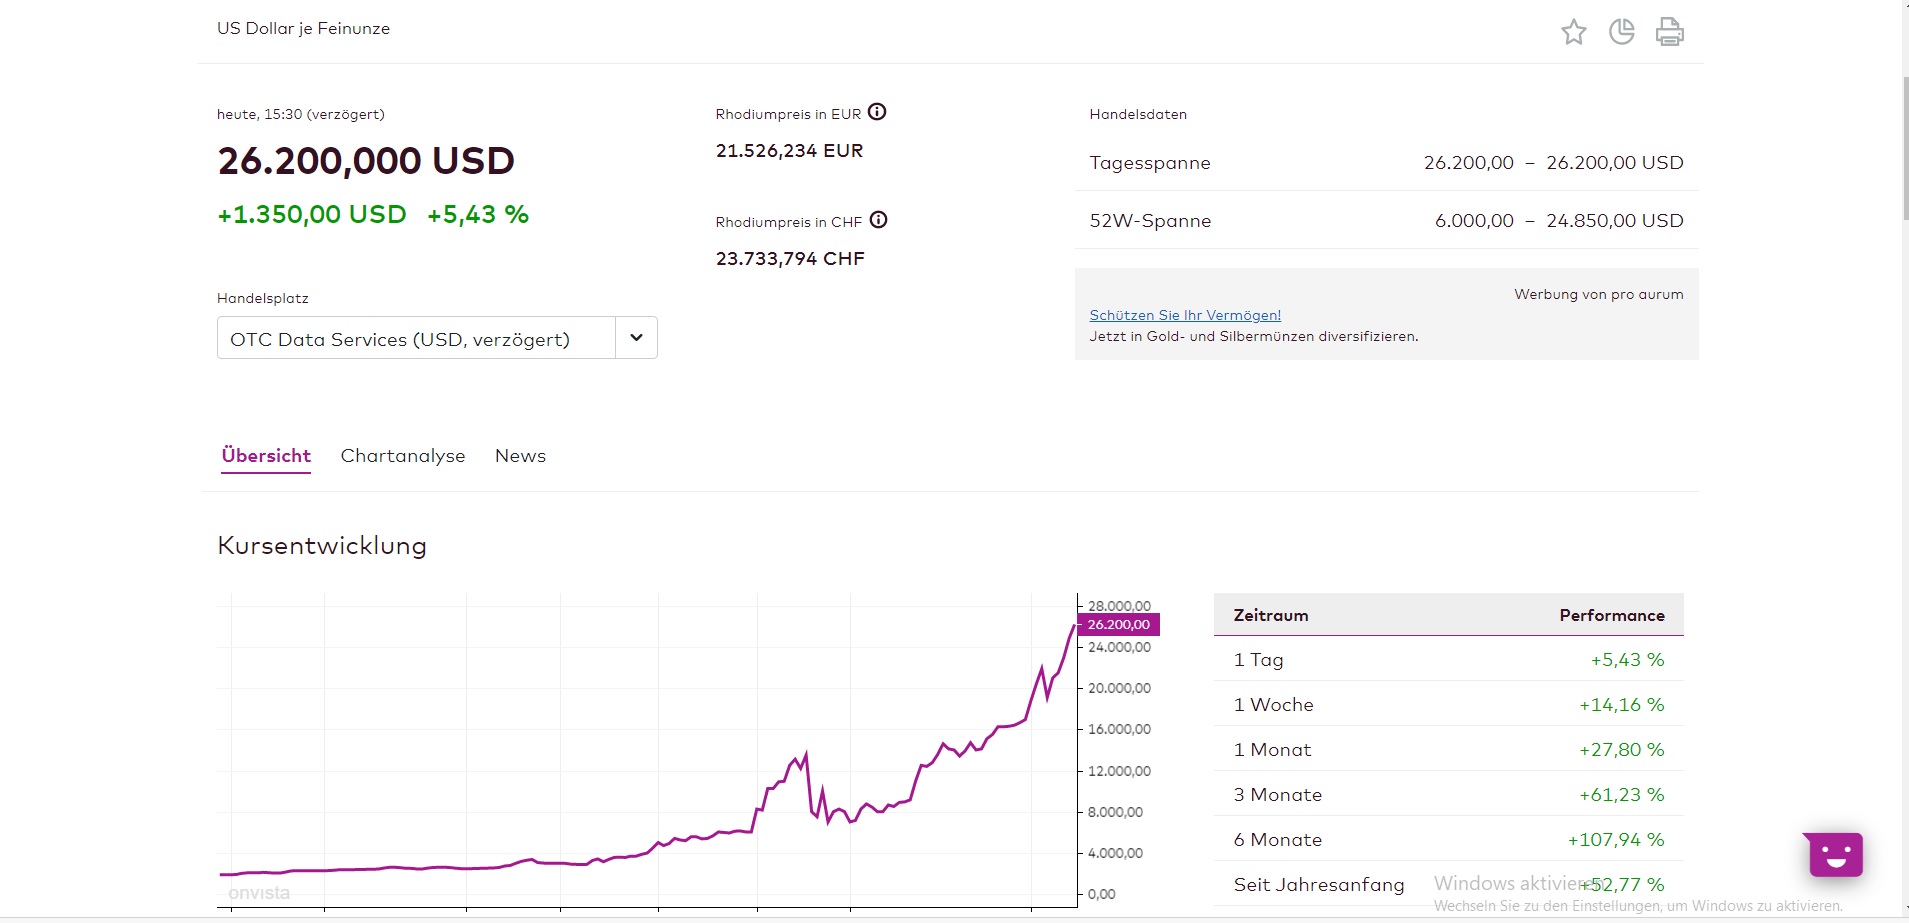Print the page using the printer icon
Viewport: 1909px width, 923px height.
1669,32
